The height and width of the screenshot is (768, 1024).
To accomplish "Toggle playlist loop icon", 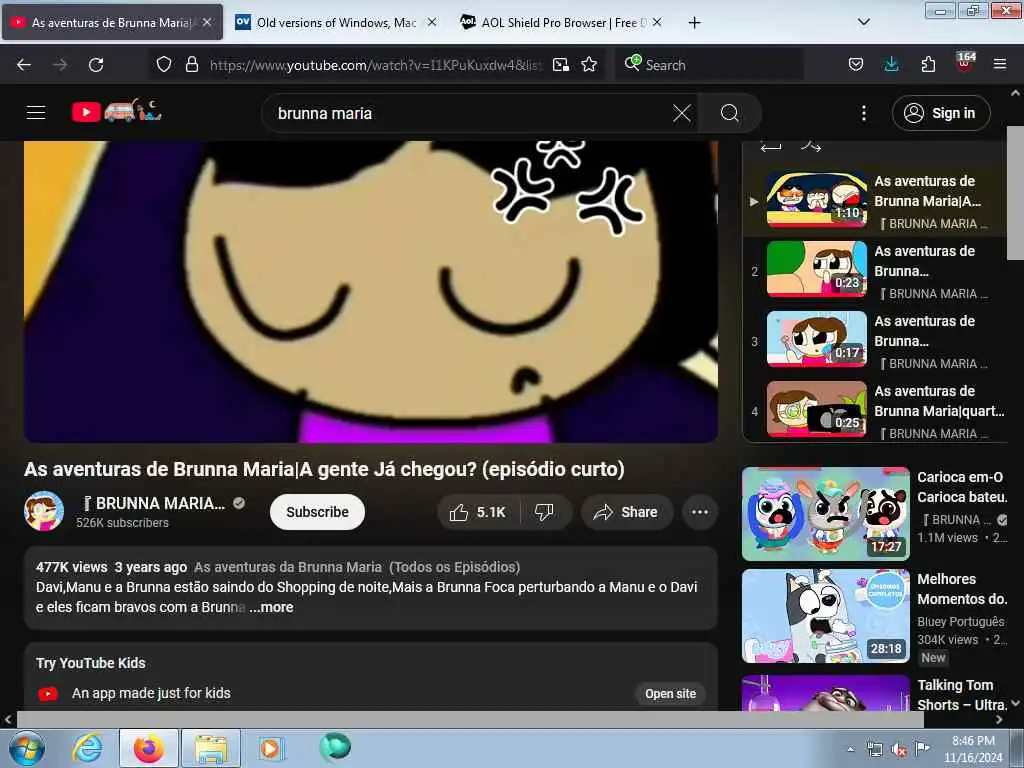I will click(x=771, y=146).
